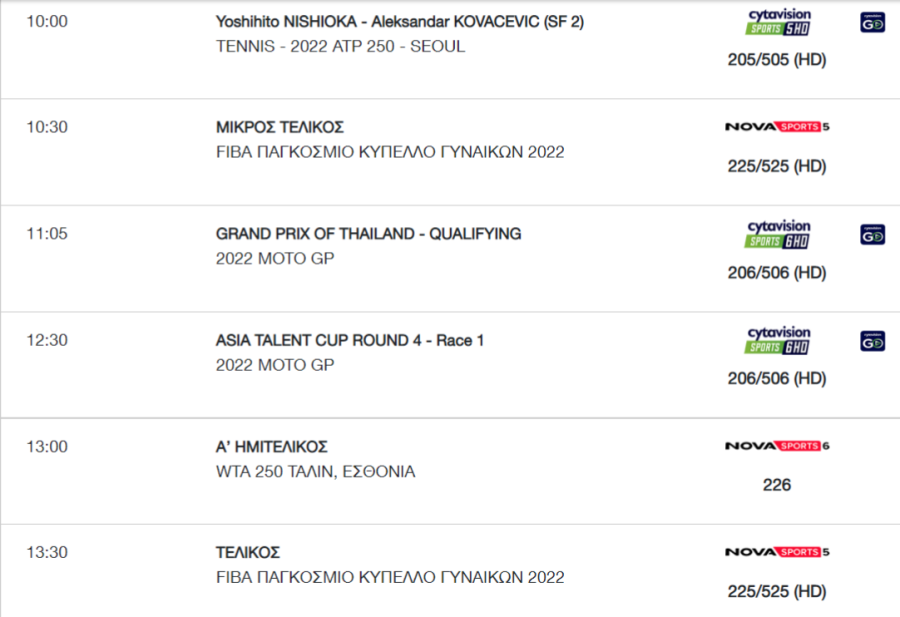This screenshot has height=617, width=900.
Task: Click channel number 226
Action: (x=777, y=485)
